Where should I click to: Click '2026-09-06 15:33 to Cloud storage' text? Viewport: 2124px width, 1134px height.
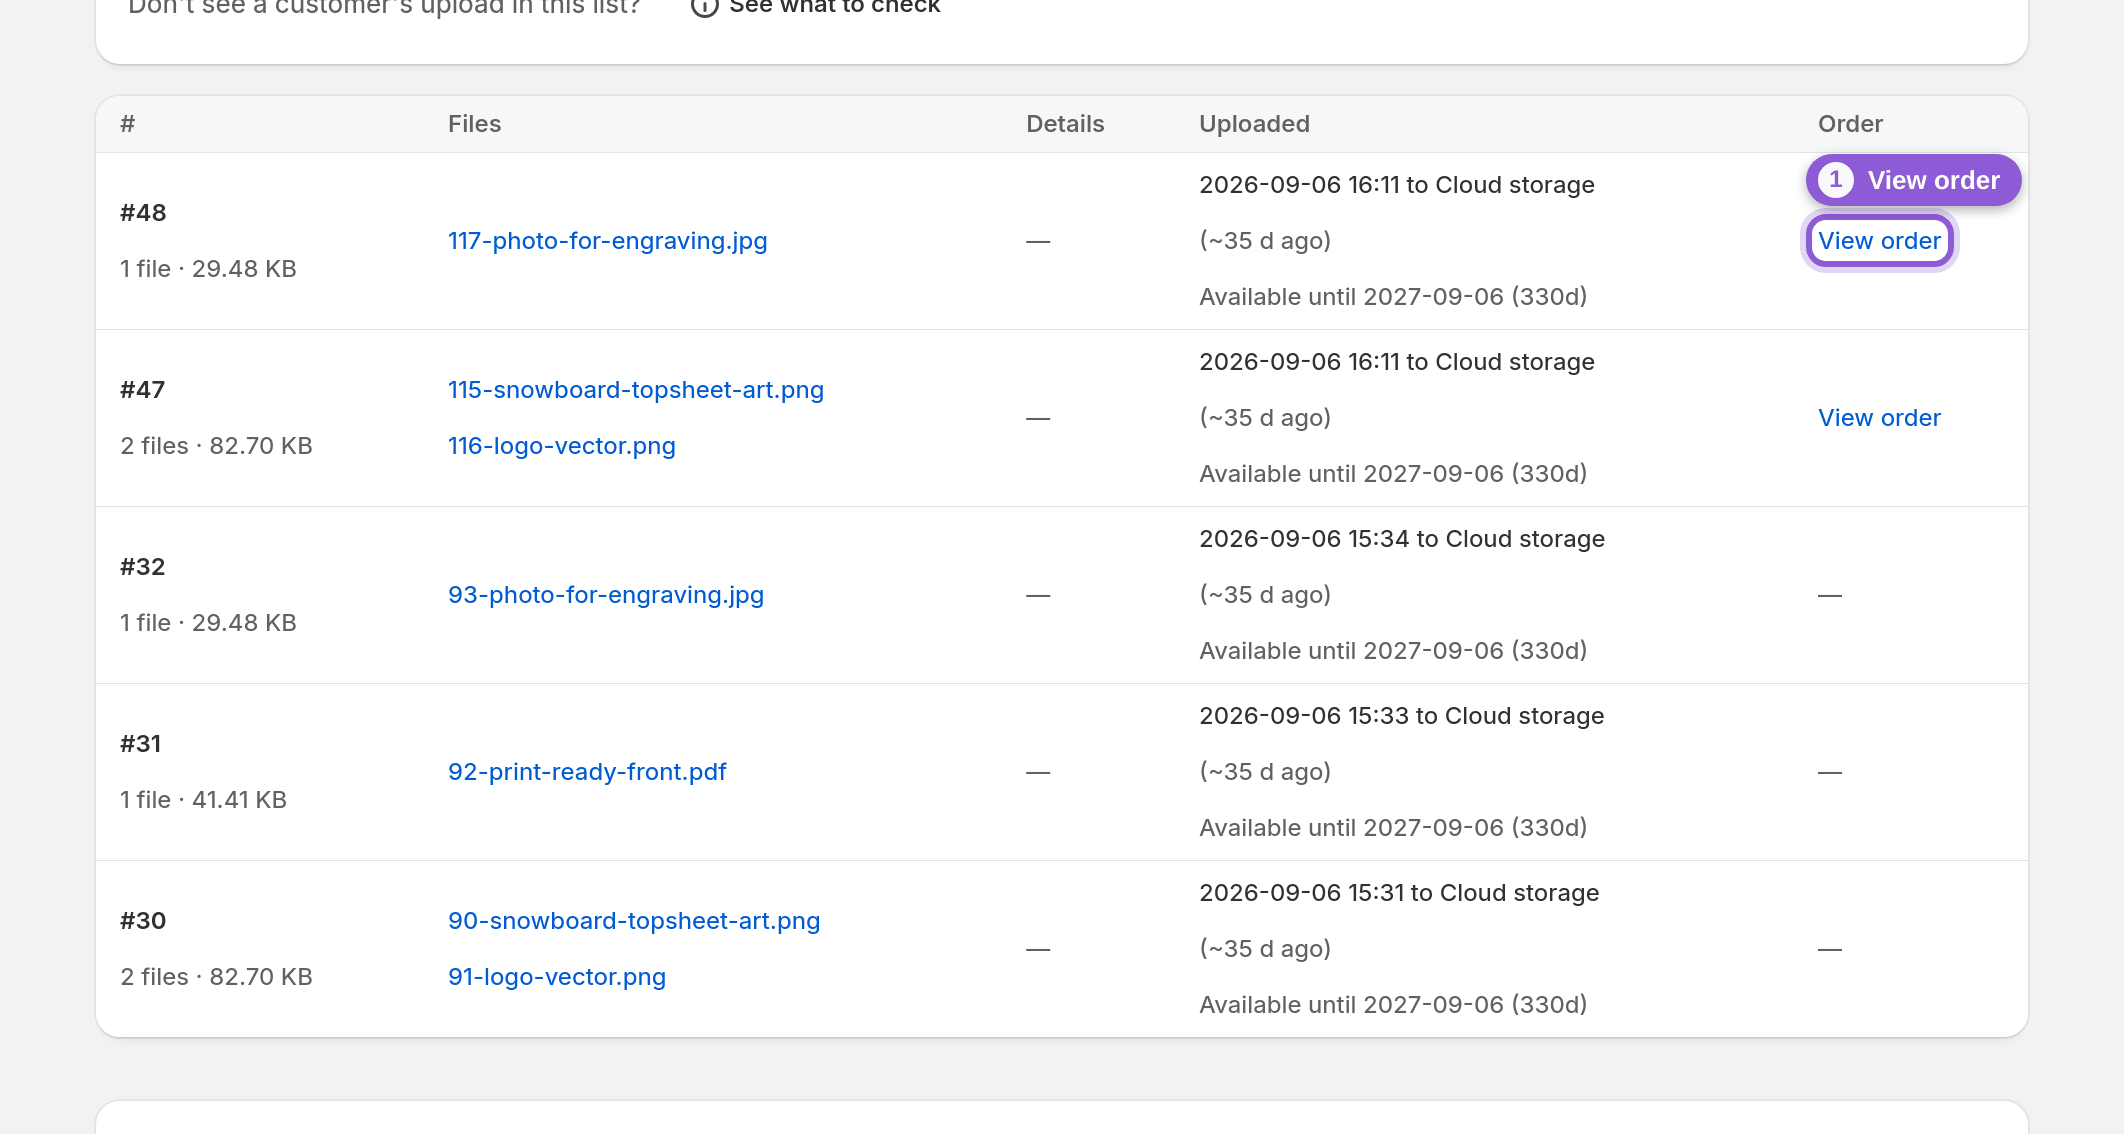(1401, 716)
